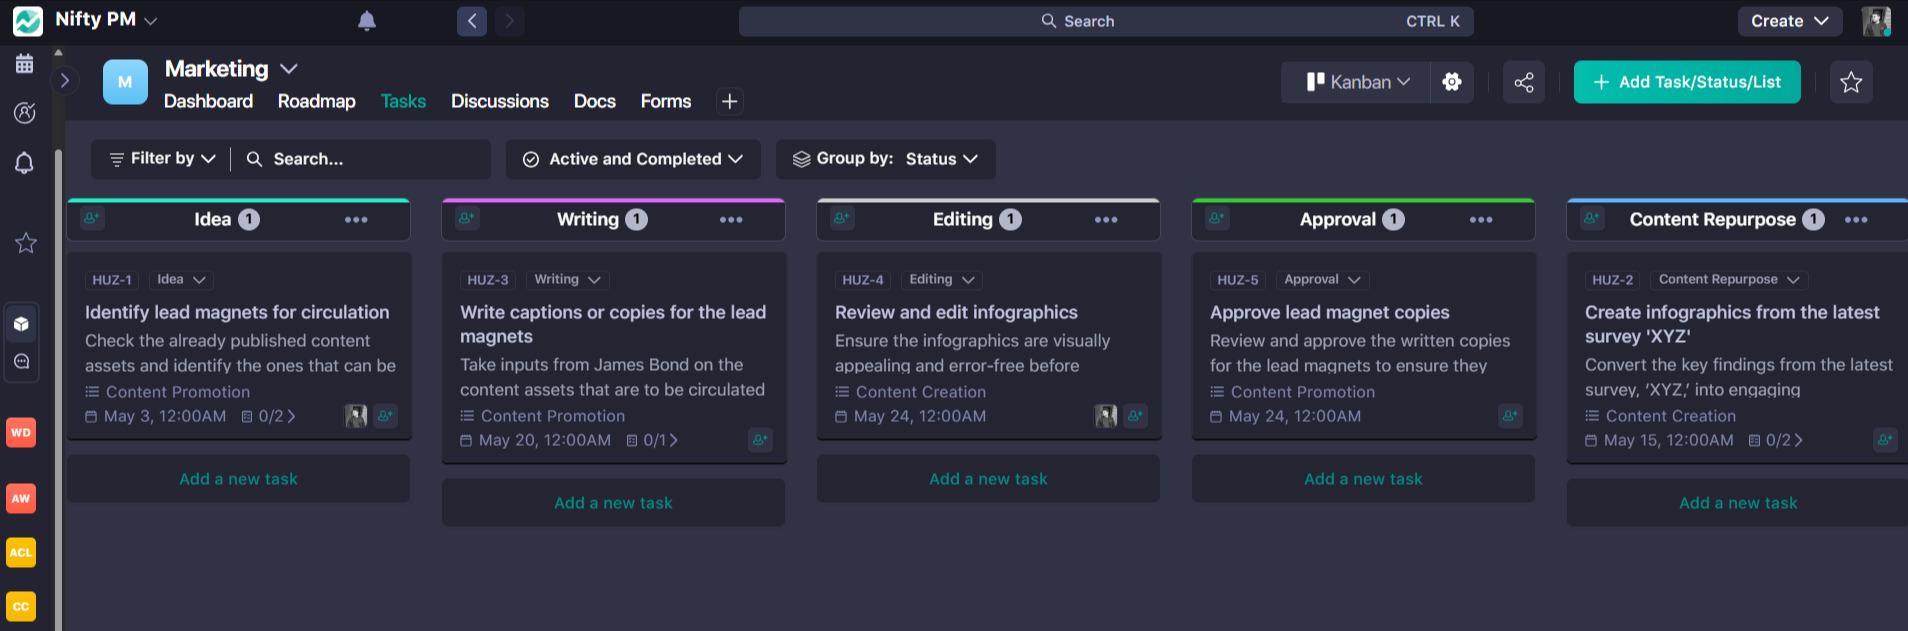Click Add a new task under Editing
The width and height of the screenshot is (1908, 631).
987,479
